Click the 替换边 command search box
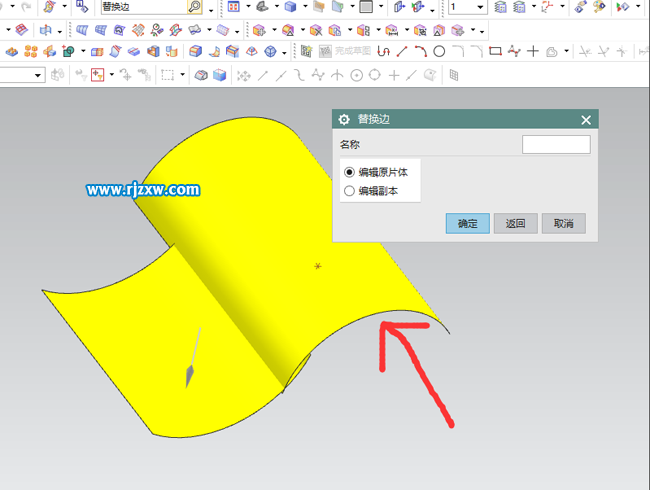 (141, 7)
